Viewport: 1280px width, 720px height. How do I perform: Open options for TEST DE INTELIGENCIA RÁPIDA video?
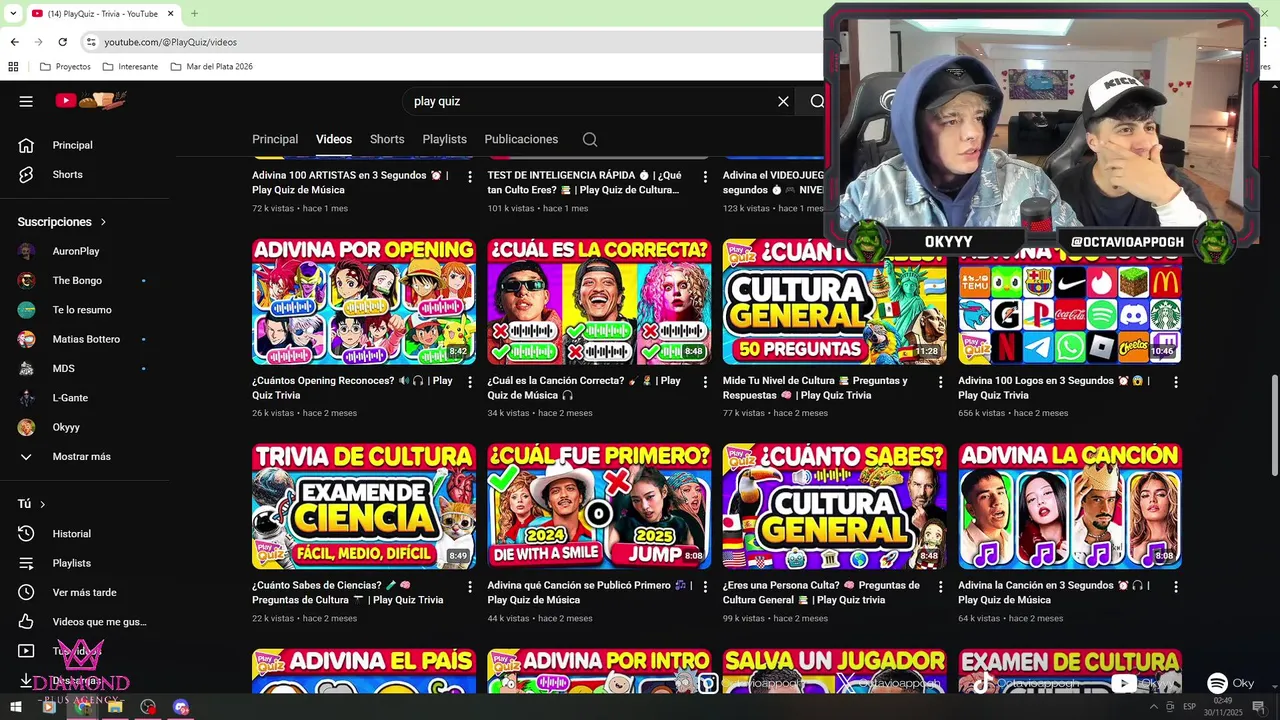coord(705,176)
